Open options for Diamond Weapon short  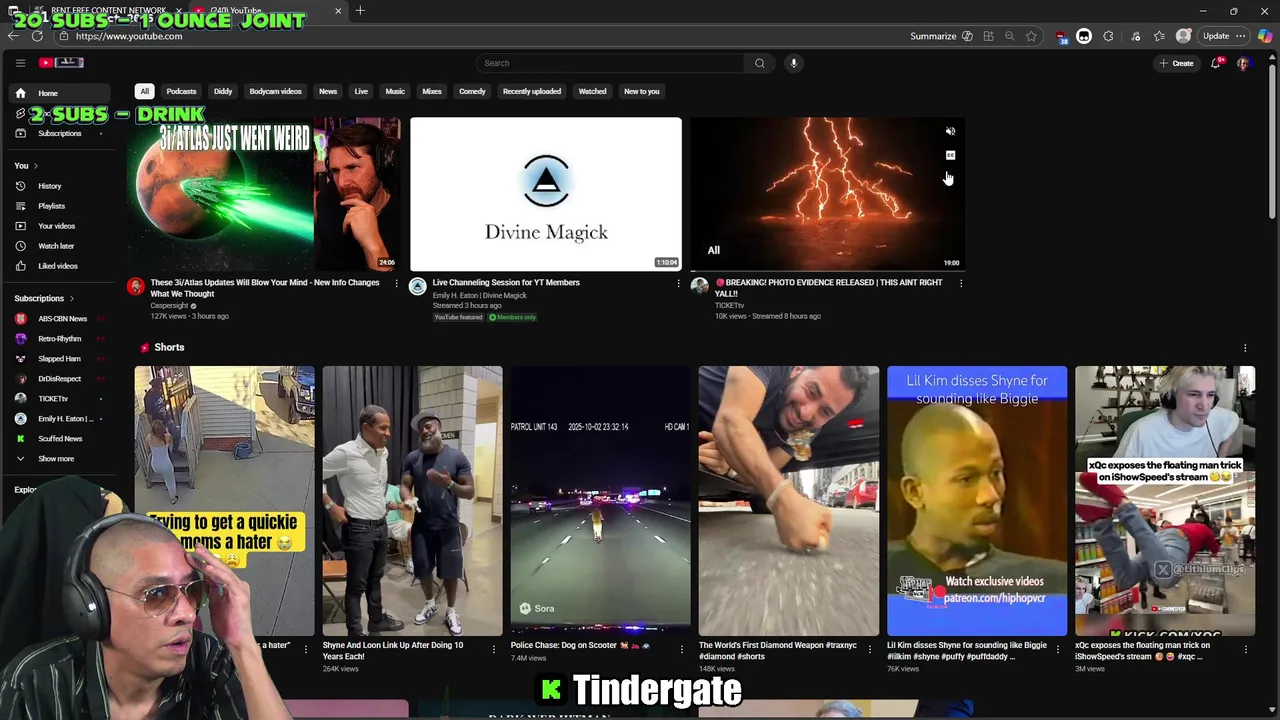869,649
